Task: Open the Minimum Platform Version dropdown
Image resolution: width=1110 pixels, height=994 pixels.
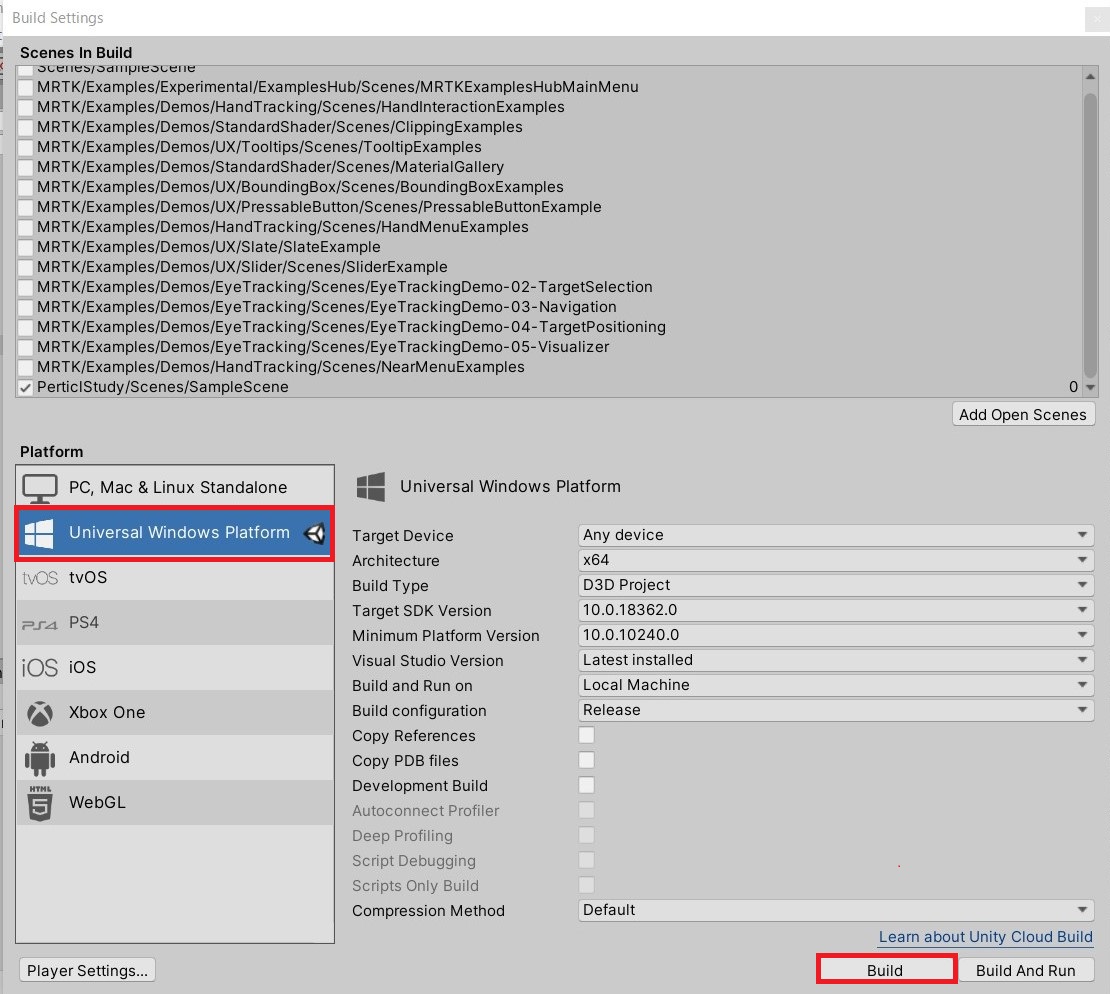Action: point(835,635)
